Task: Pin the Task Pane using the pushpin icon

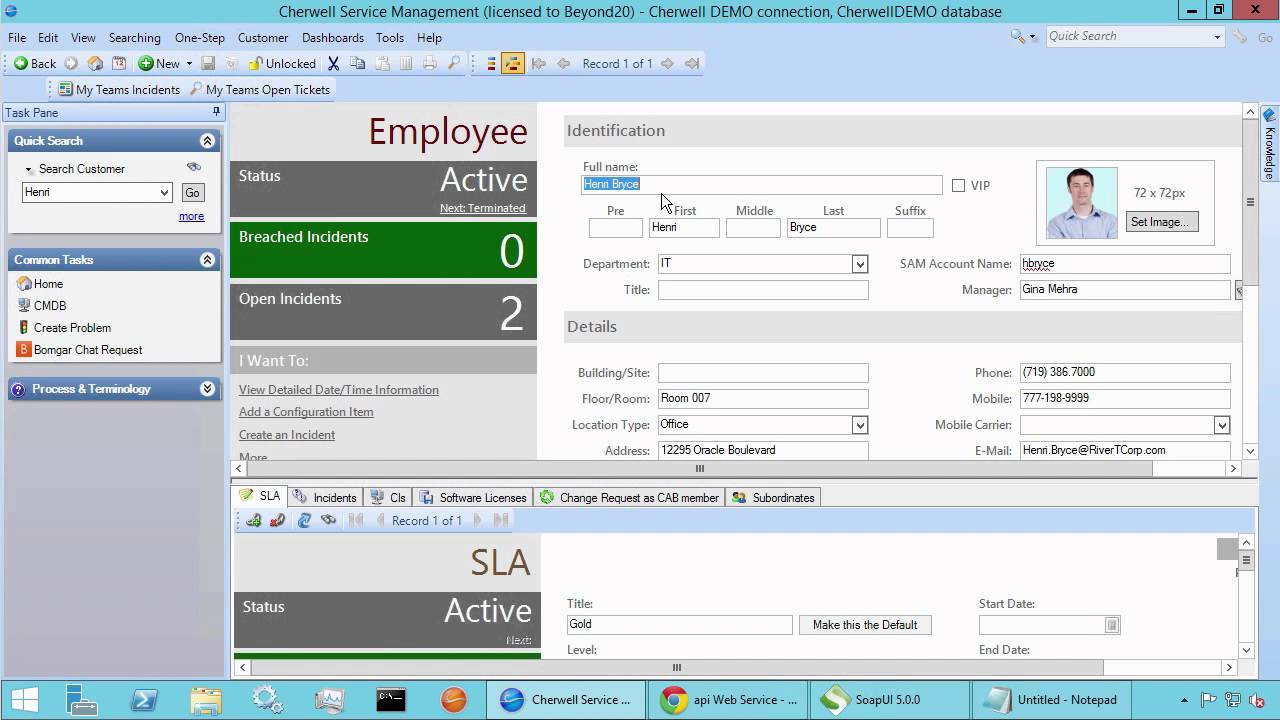Action: 216,112
